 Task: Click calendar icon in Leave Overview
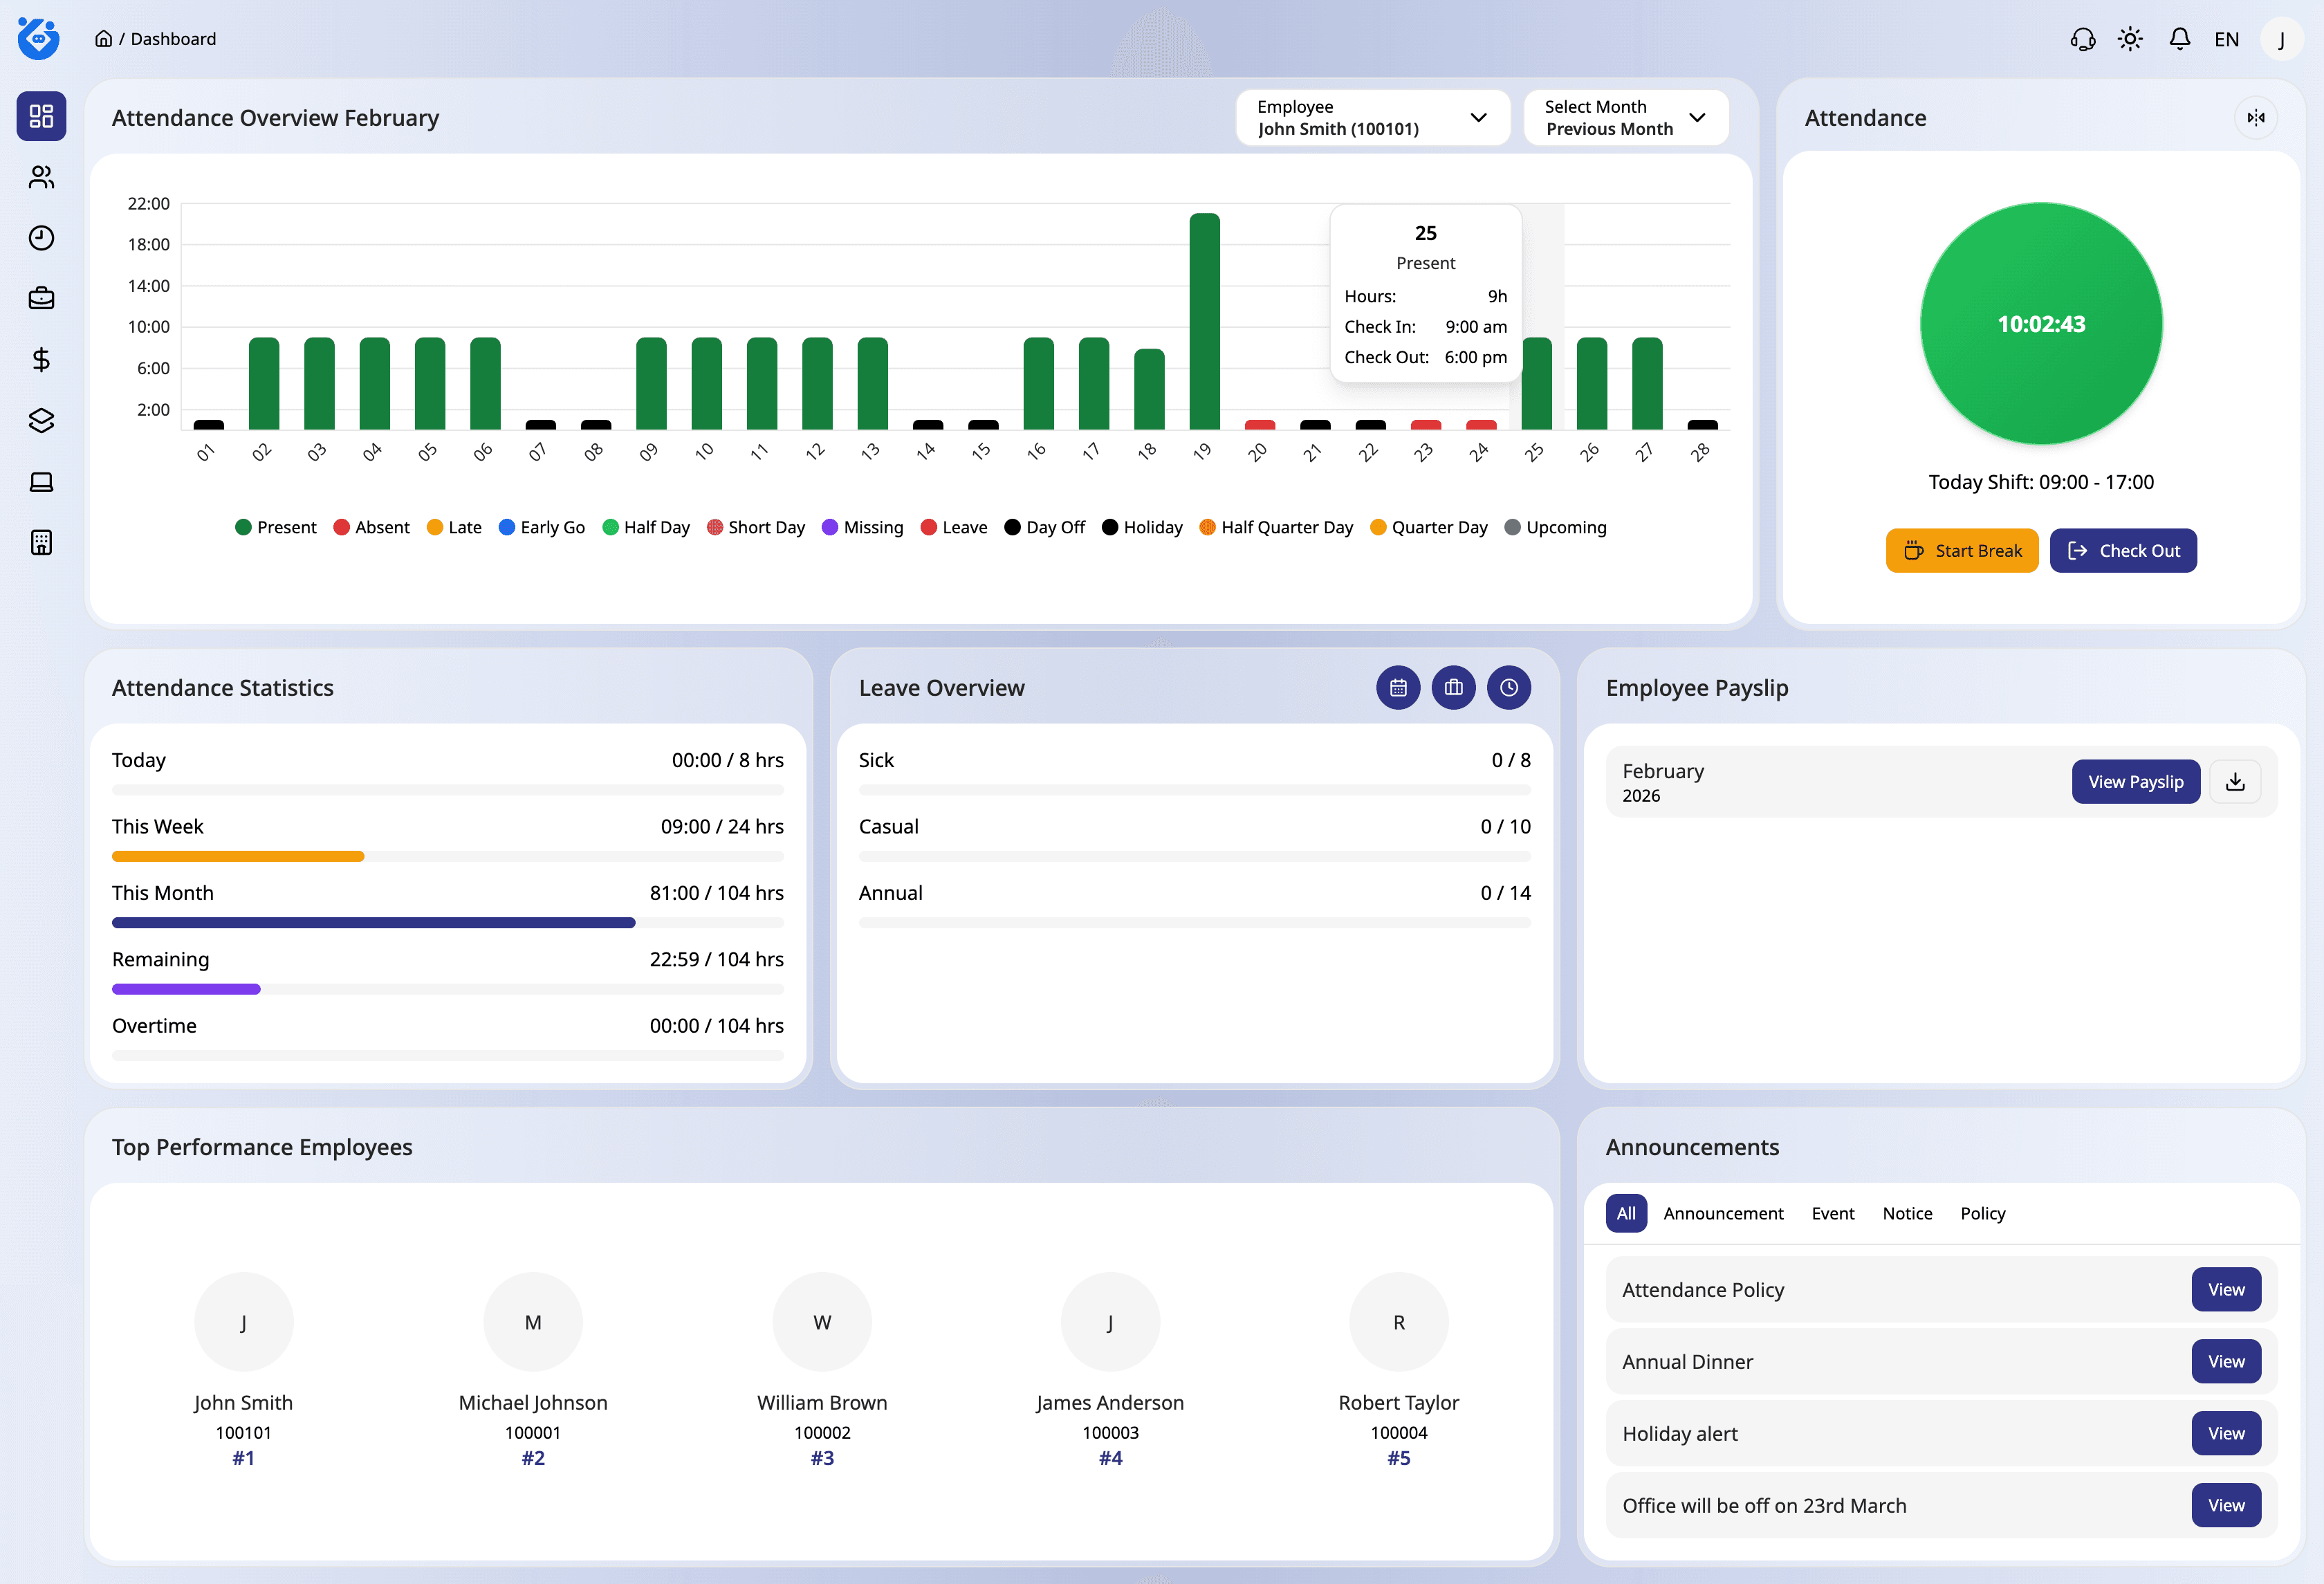click(x=1398, y=688)
